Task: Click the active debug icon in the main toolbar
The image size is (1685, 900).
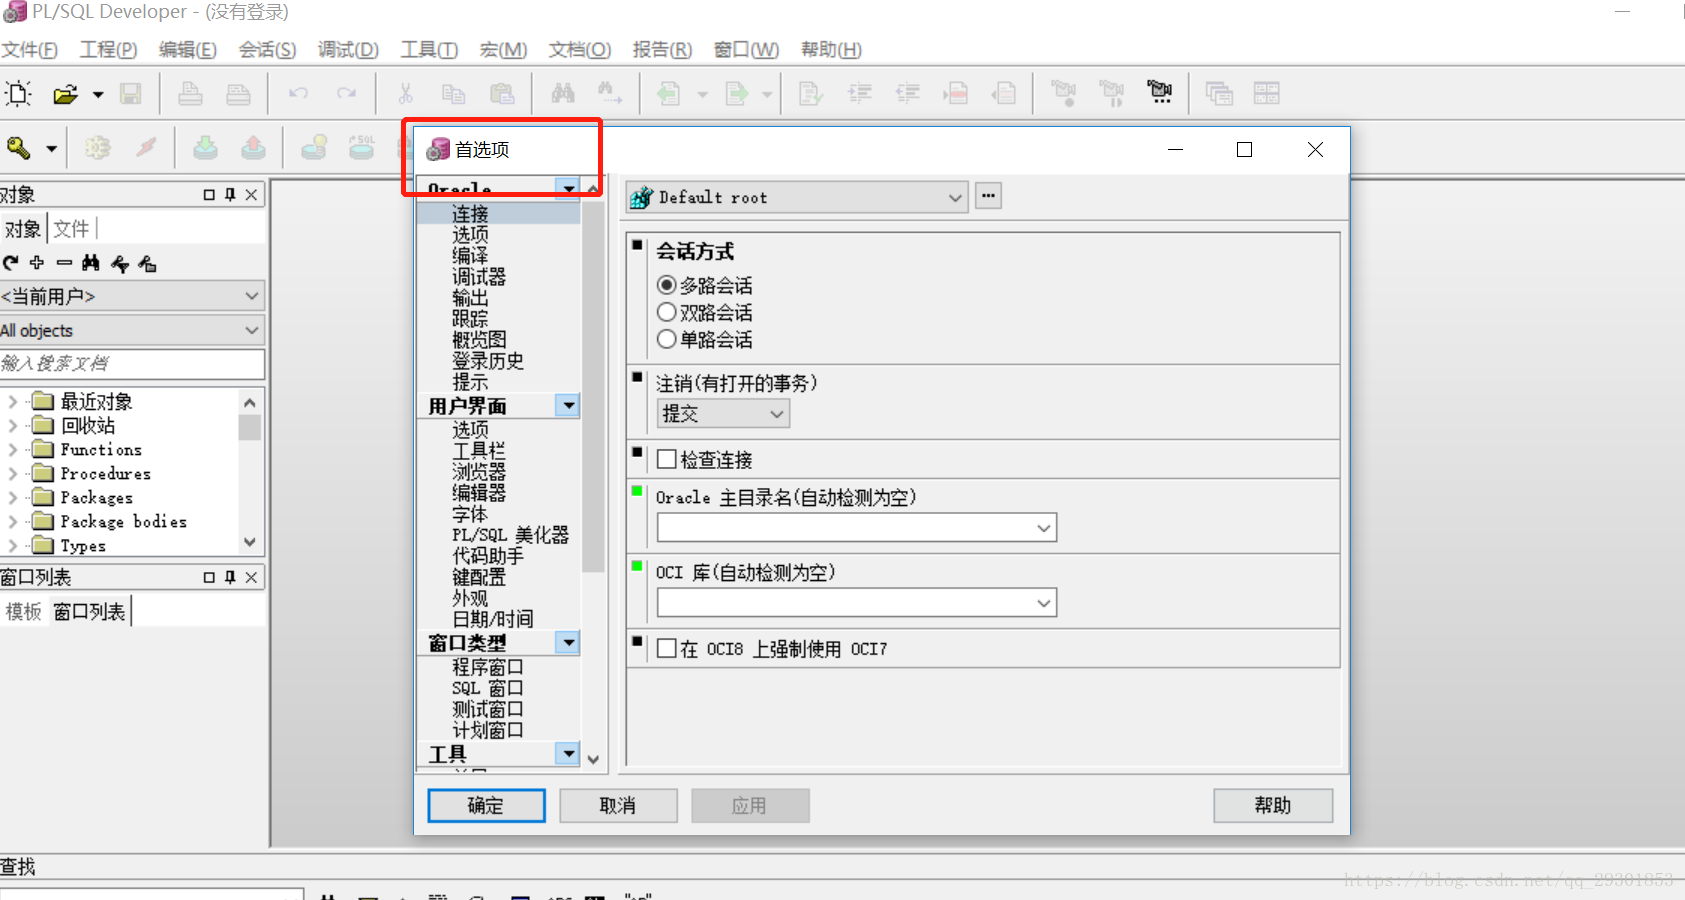Action: tap(1160, 94)
